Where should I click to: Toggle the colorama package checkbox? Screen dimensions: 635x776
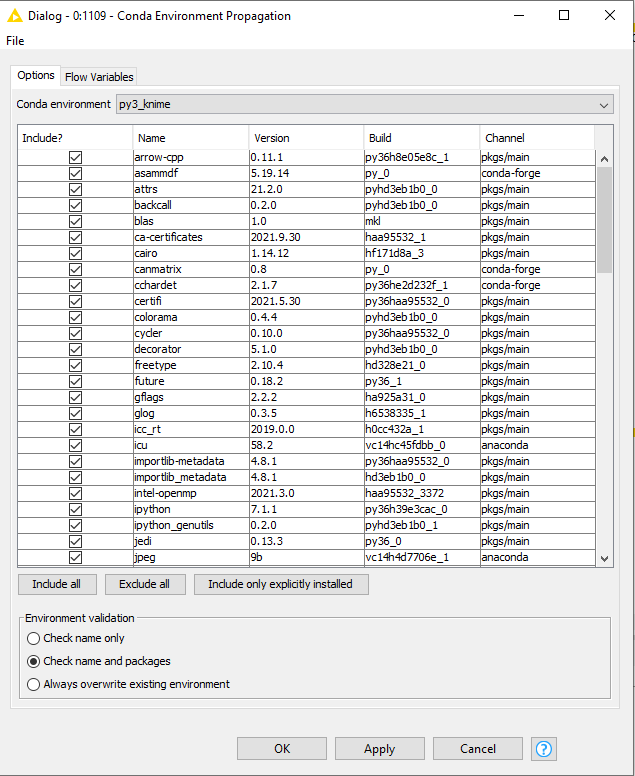pyautogui.click(x=75, y=317)
